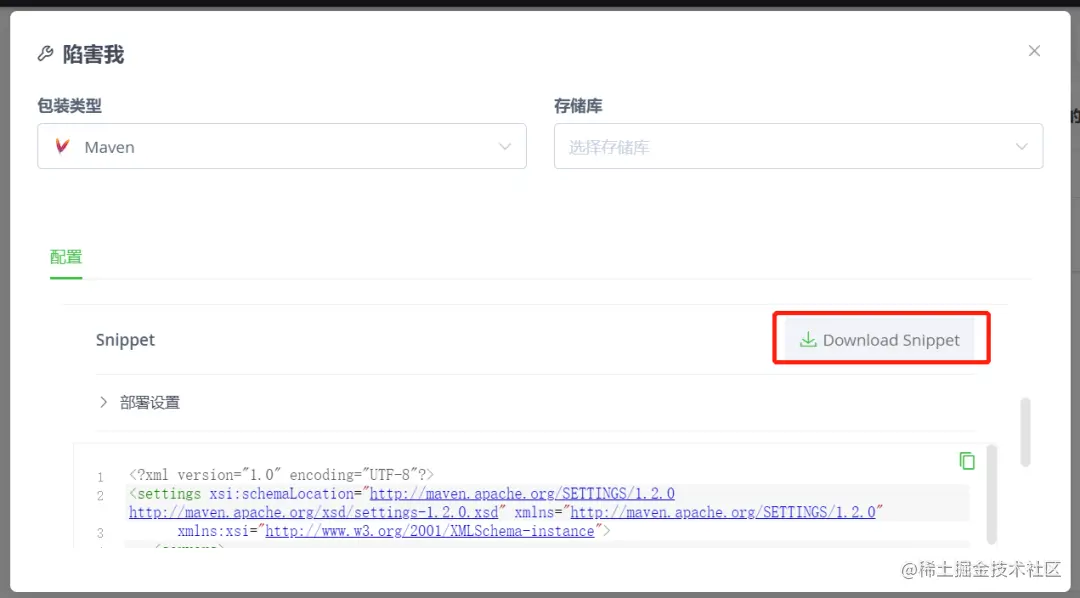The width and height of the screenshot is (1080, 598).
Task: Open the xmlns SETTINGS/1.2.0 link
Action: [723, 513]
